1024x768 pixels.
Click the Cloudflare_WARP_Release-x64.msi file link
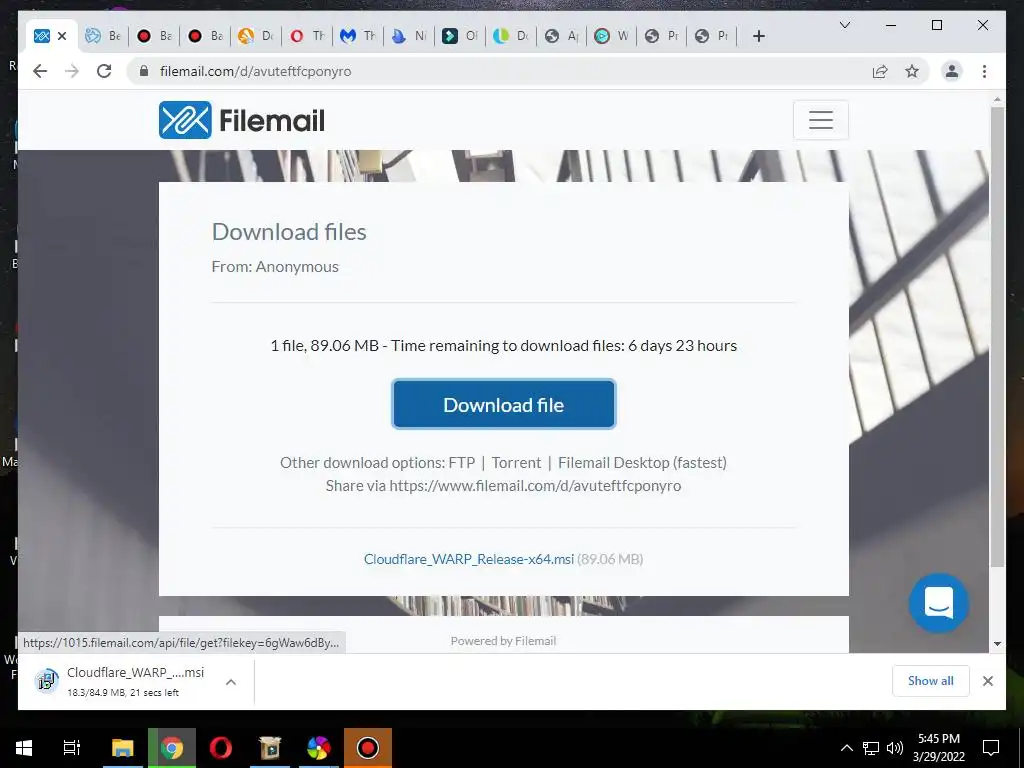click(469, 559)
